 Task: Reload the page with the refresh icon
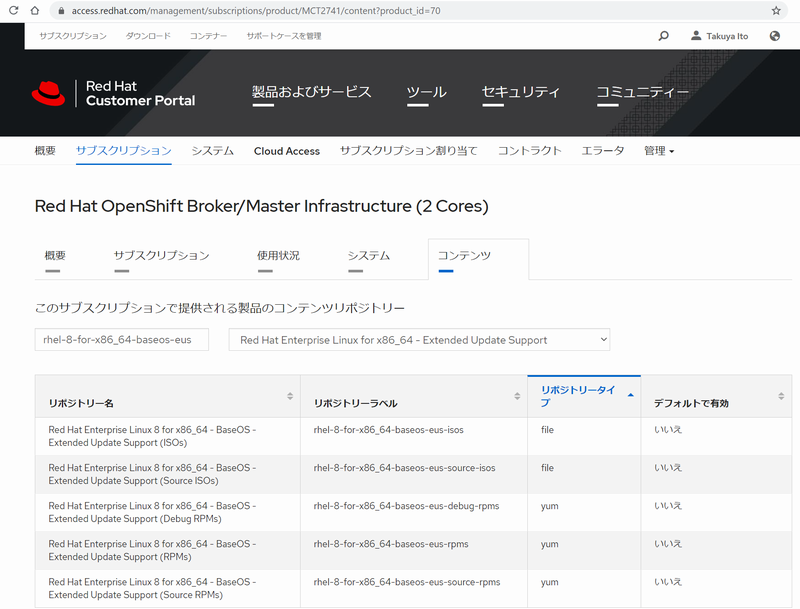(x=13, y=10)
